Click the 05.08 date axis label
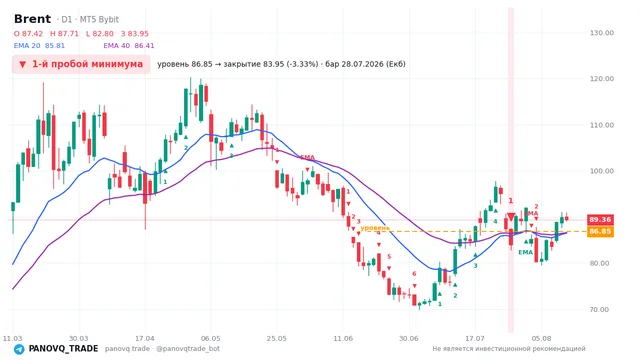The height and width of the screenshot is (360, 640). 541,338
